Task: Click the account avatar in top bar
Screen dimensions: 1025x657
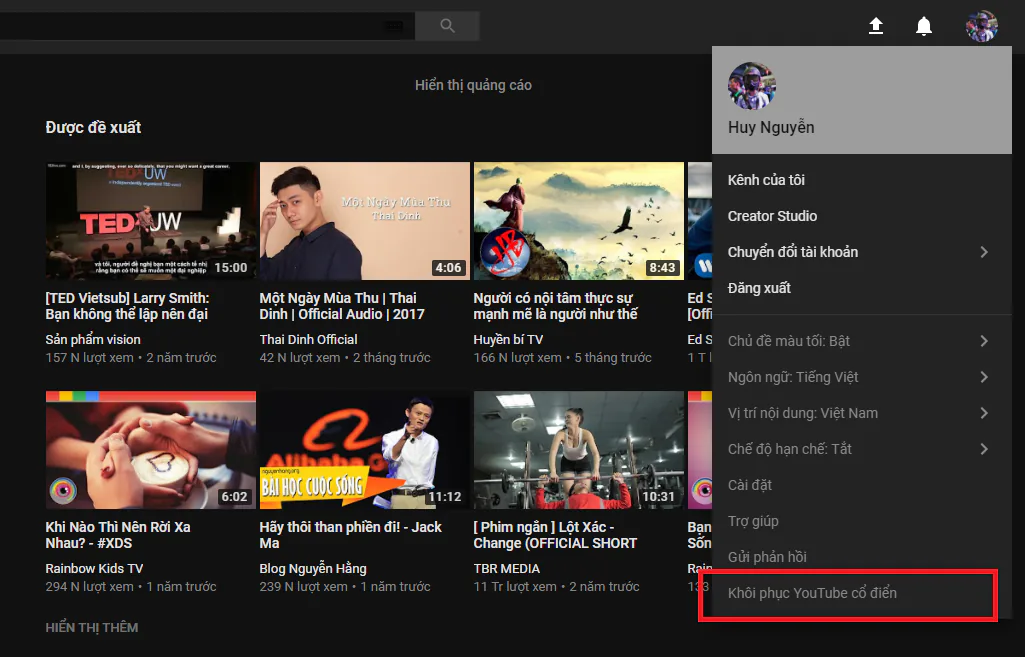Action: 982,26
